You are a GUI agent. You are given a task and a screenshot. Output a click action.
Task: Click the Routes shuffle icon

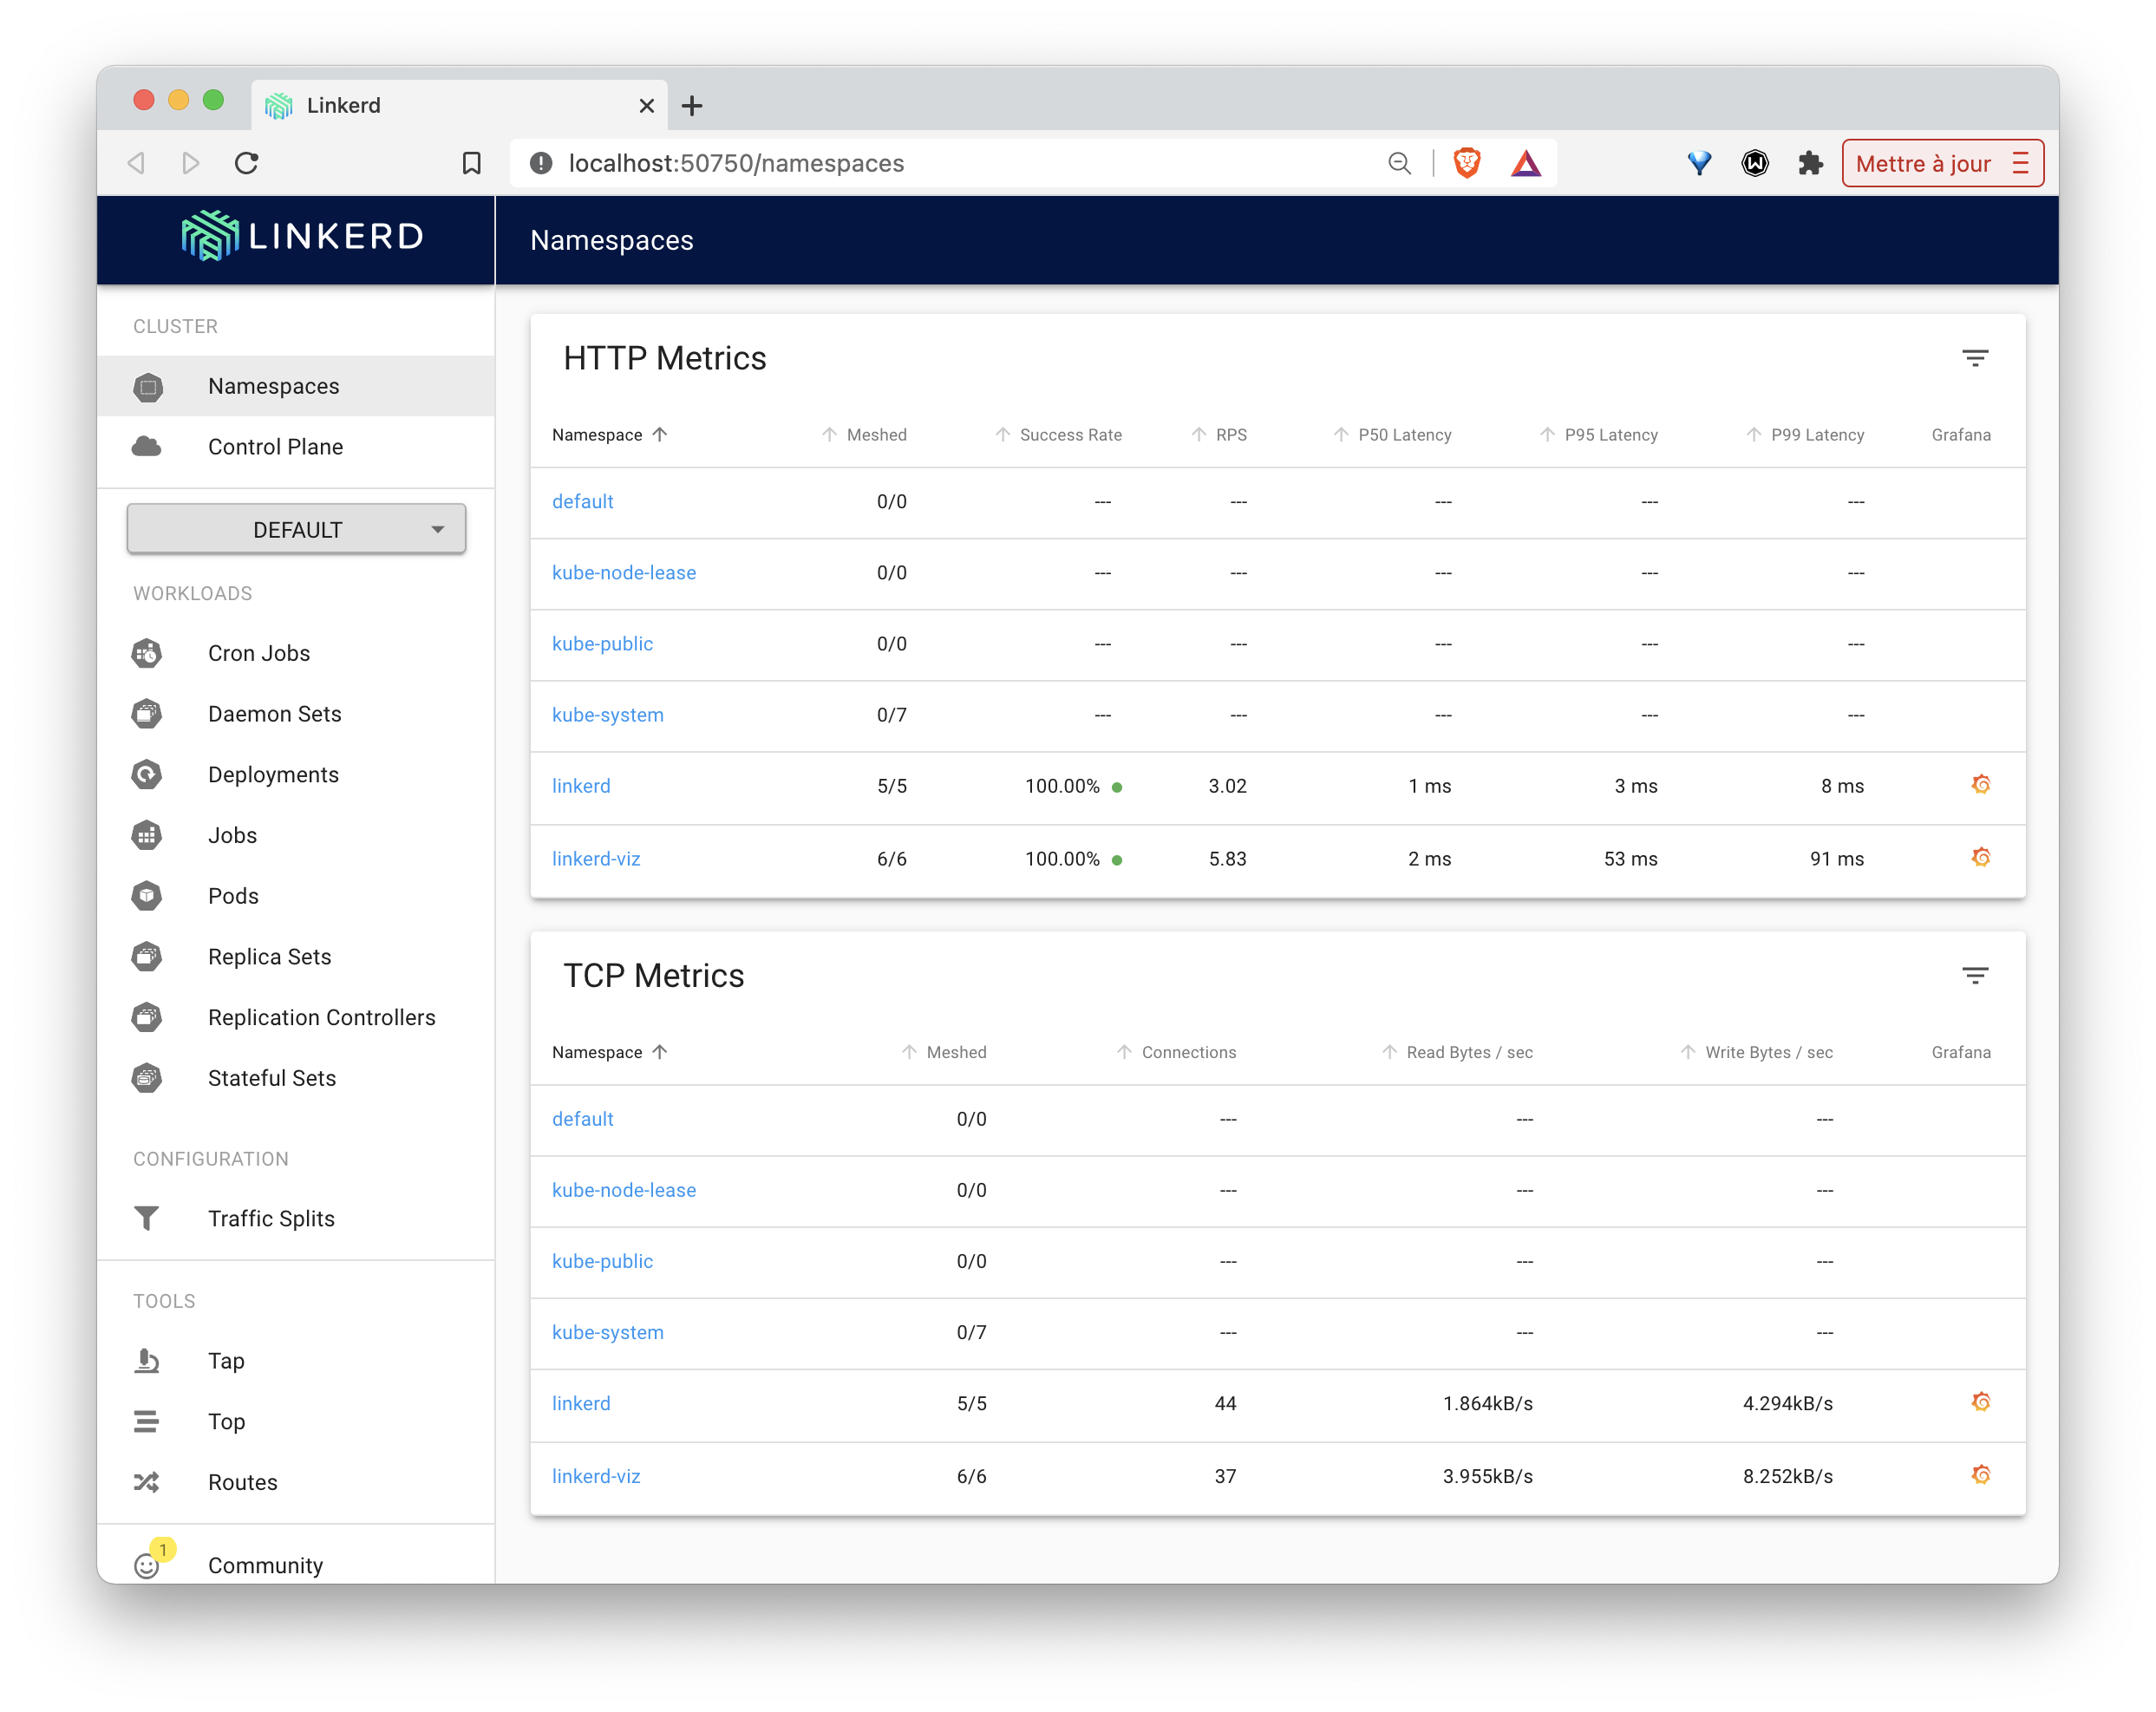pyautogui.click(x=147, y=1482)
